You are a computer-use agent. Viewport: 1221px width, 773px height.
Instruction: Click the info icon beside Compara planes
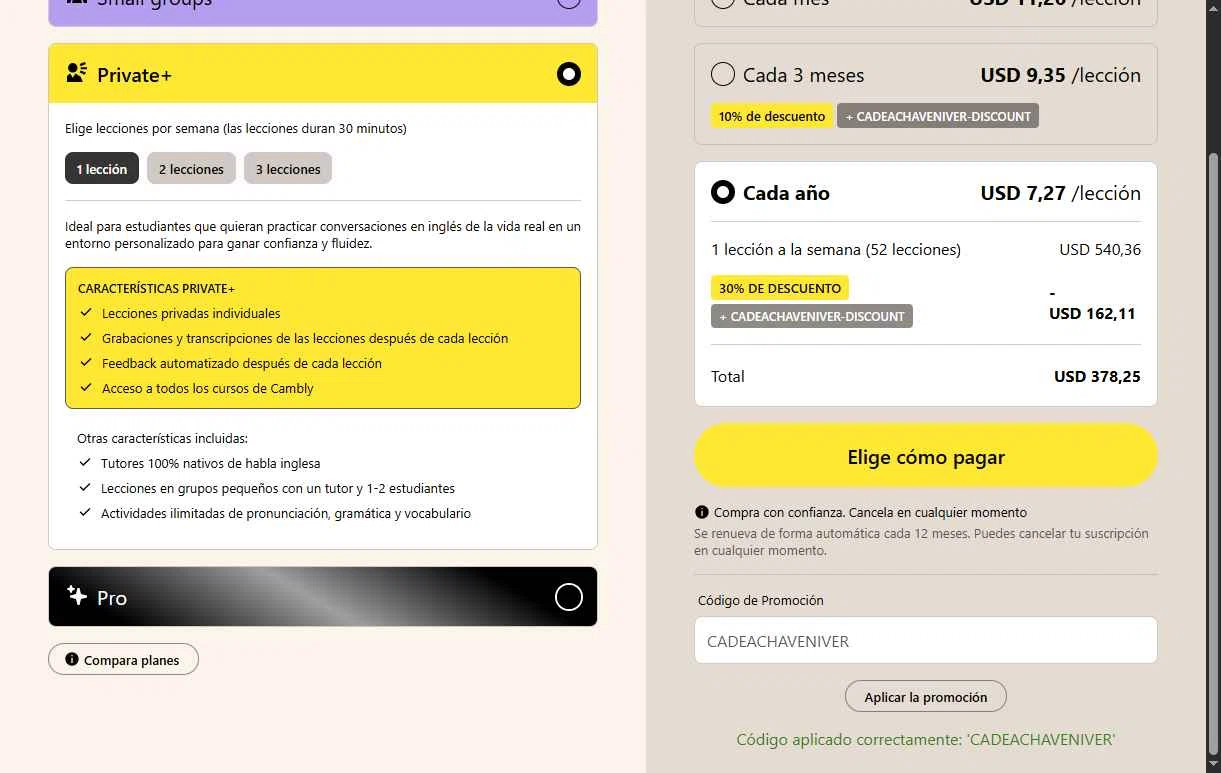[x=72, y=660]
